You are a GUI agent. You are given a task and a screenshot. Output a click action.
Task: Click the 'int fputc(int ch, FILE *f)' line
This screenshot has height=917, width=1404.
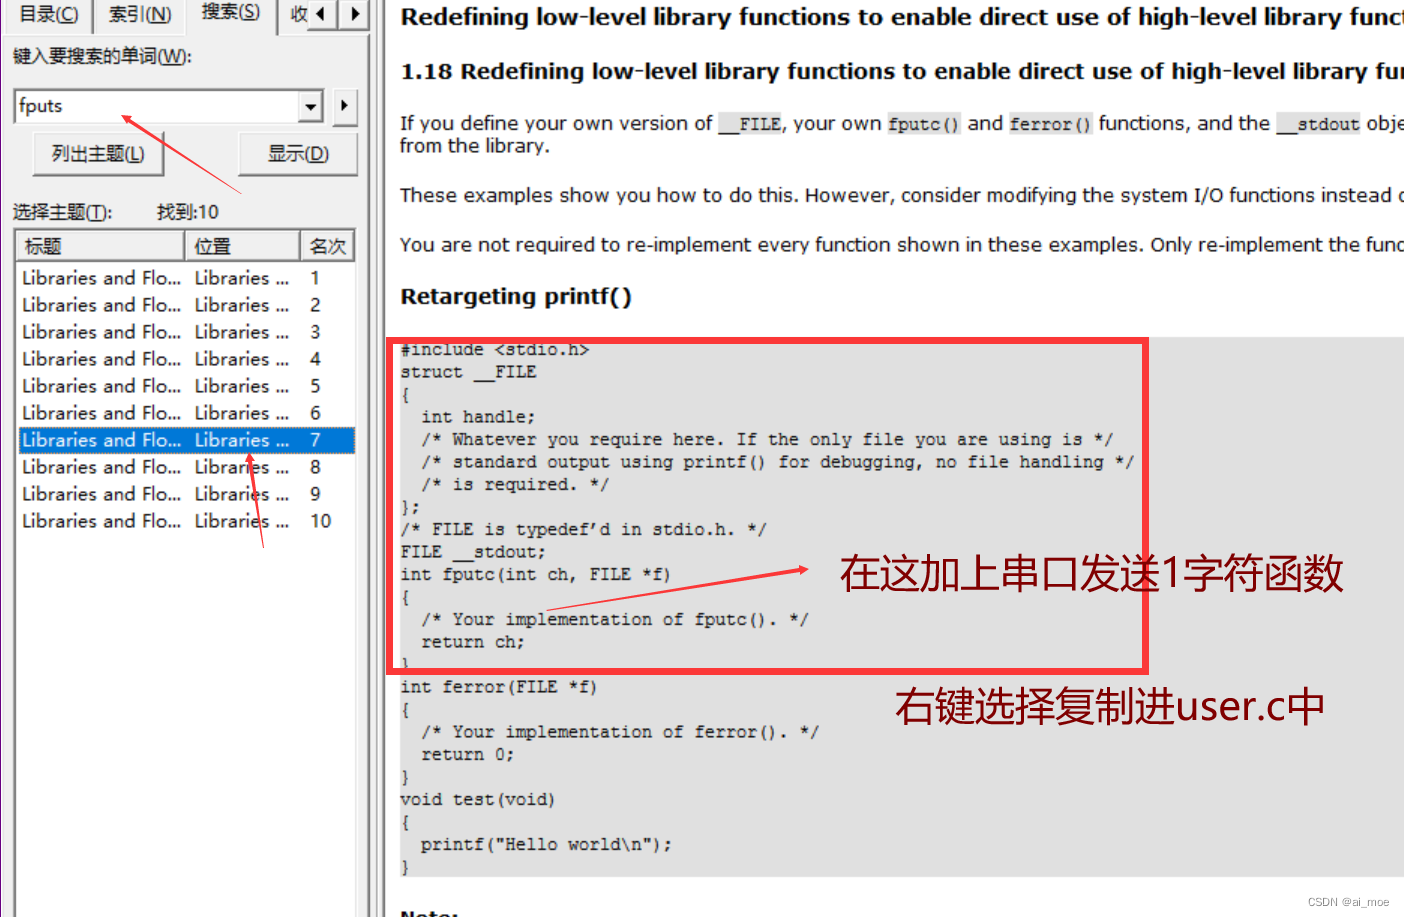coord(535,574)
